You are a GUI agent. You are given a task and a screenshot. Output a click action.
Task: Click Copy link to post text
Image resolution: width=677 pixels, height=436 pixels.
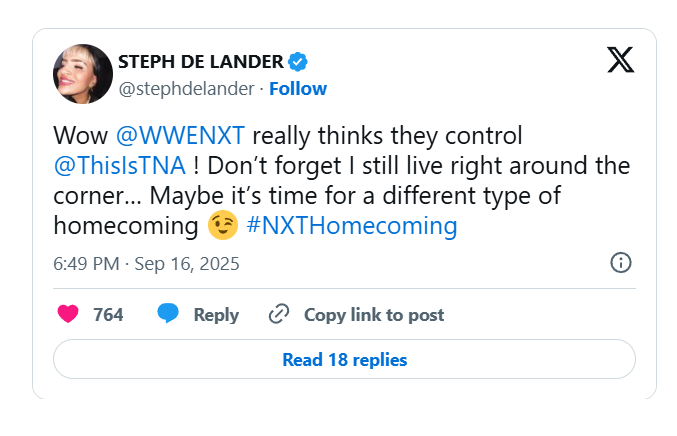click(x=373, y=315)
